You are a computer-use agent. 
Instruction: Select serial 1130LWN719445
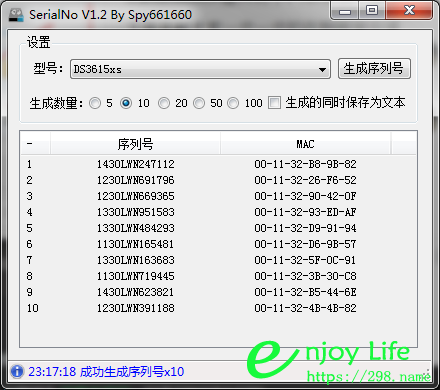136,276
